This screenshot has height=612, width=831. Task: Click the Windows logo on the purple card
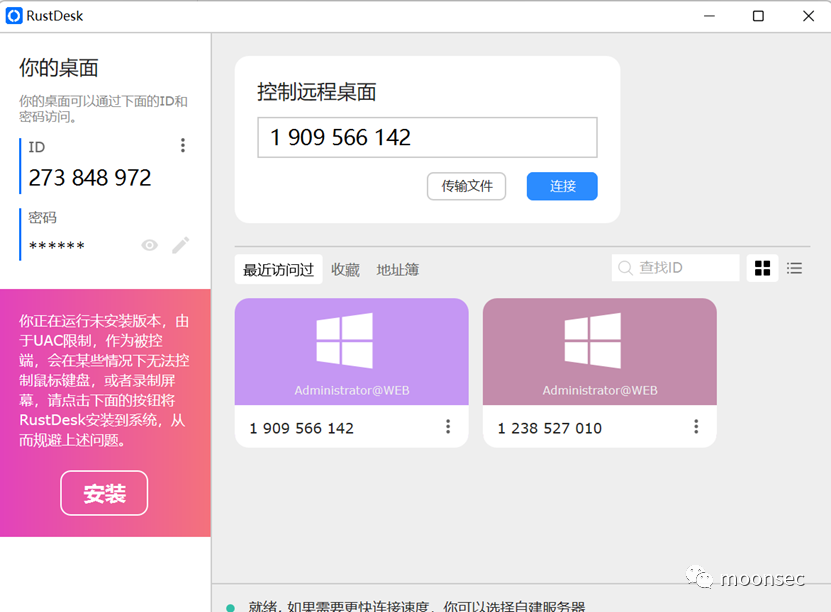click(x=344, y=341)
